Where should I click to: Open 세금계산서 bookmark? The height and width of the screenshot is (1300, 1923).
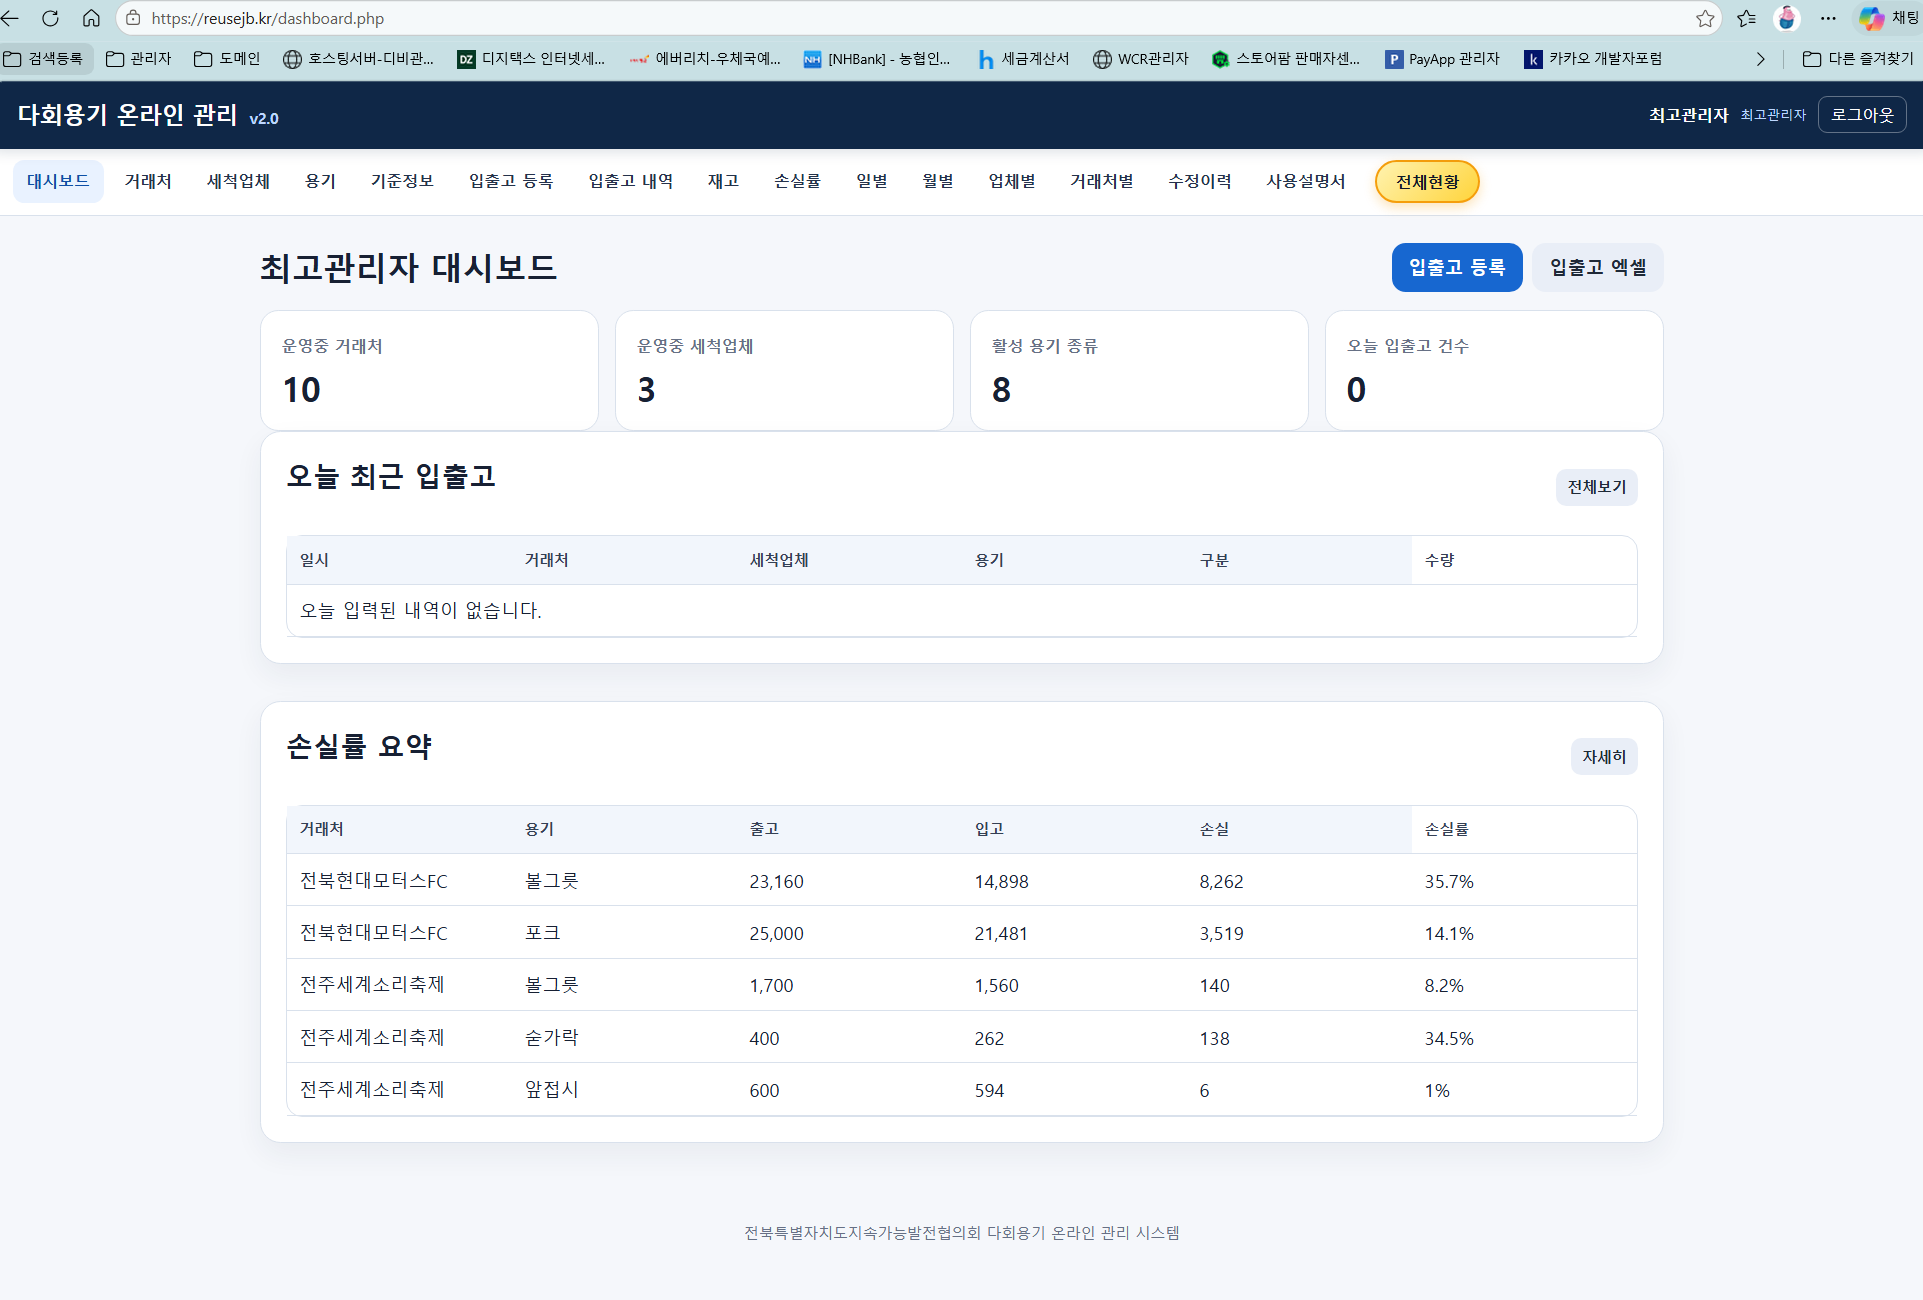coord(1023,59)
